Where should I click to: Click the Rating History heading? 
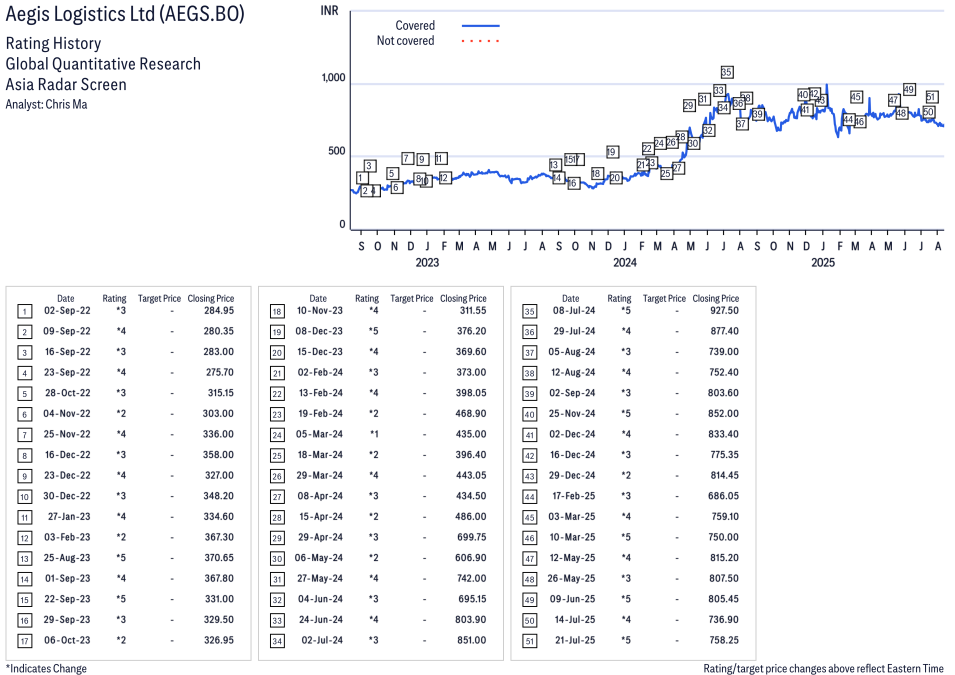point(54,44)
